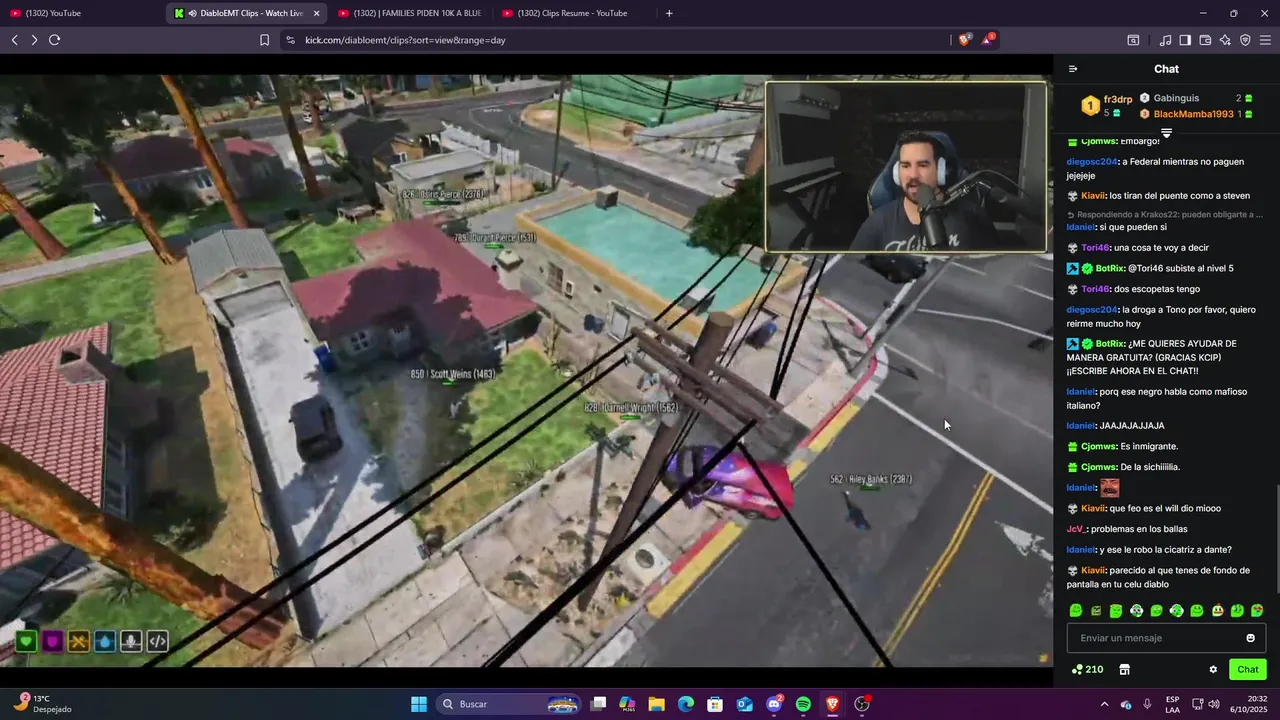Open Brave VPN shield icon
Screen dimensions: 1280x720
tap(1245, 40)
